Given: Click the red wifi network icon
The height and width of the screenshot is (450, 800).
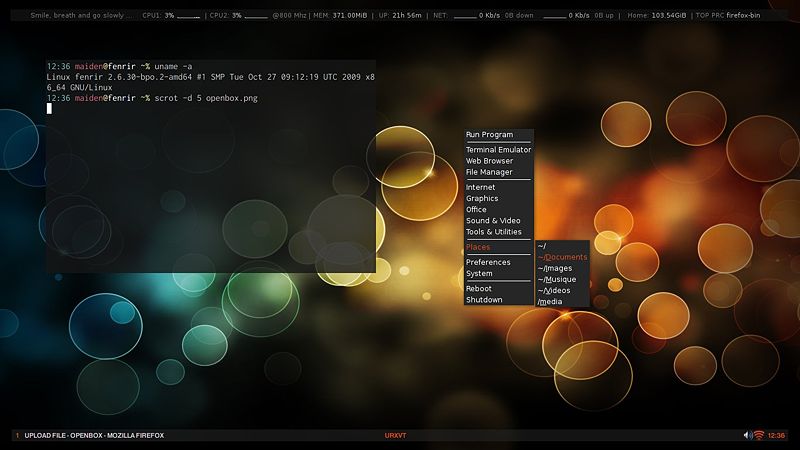Looking at the screenshot, I should point(759,435).
